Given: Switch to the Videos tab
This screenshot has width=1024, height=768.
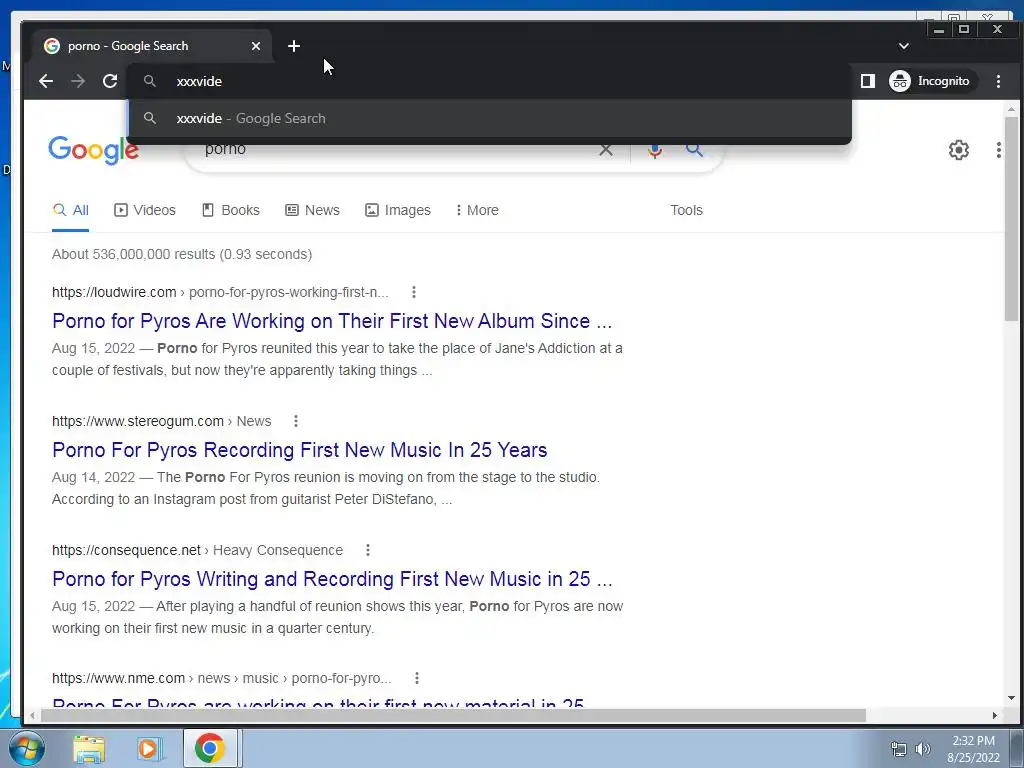Looking at the screenshot, I should [x=145, y=210].
